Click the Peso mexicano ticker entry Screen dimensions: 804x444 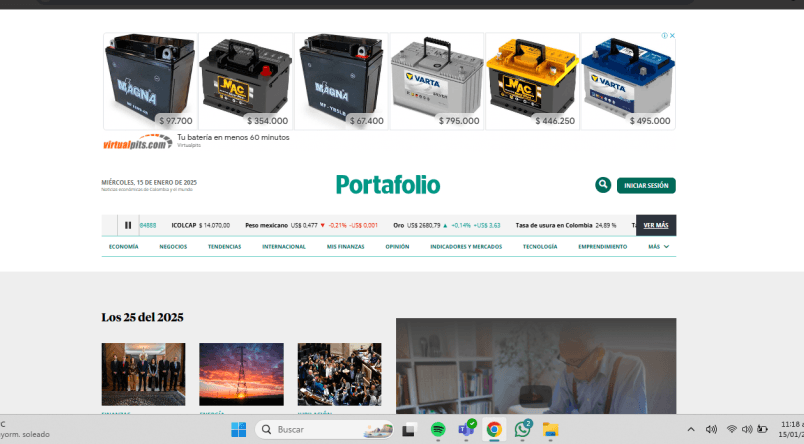point(311,225)
